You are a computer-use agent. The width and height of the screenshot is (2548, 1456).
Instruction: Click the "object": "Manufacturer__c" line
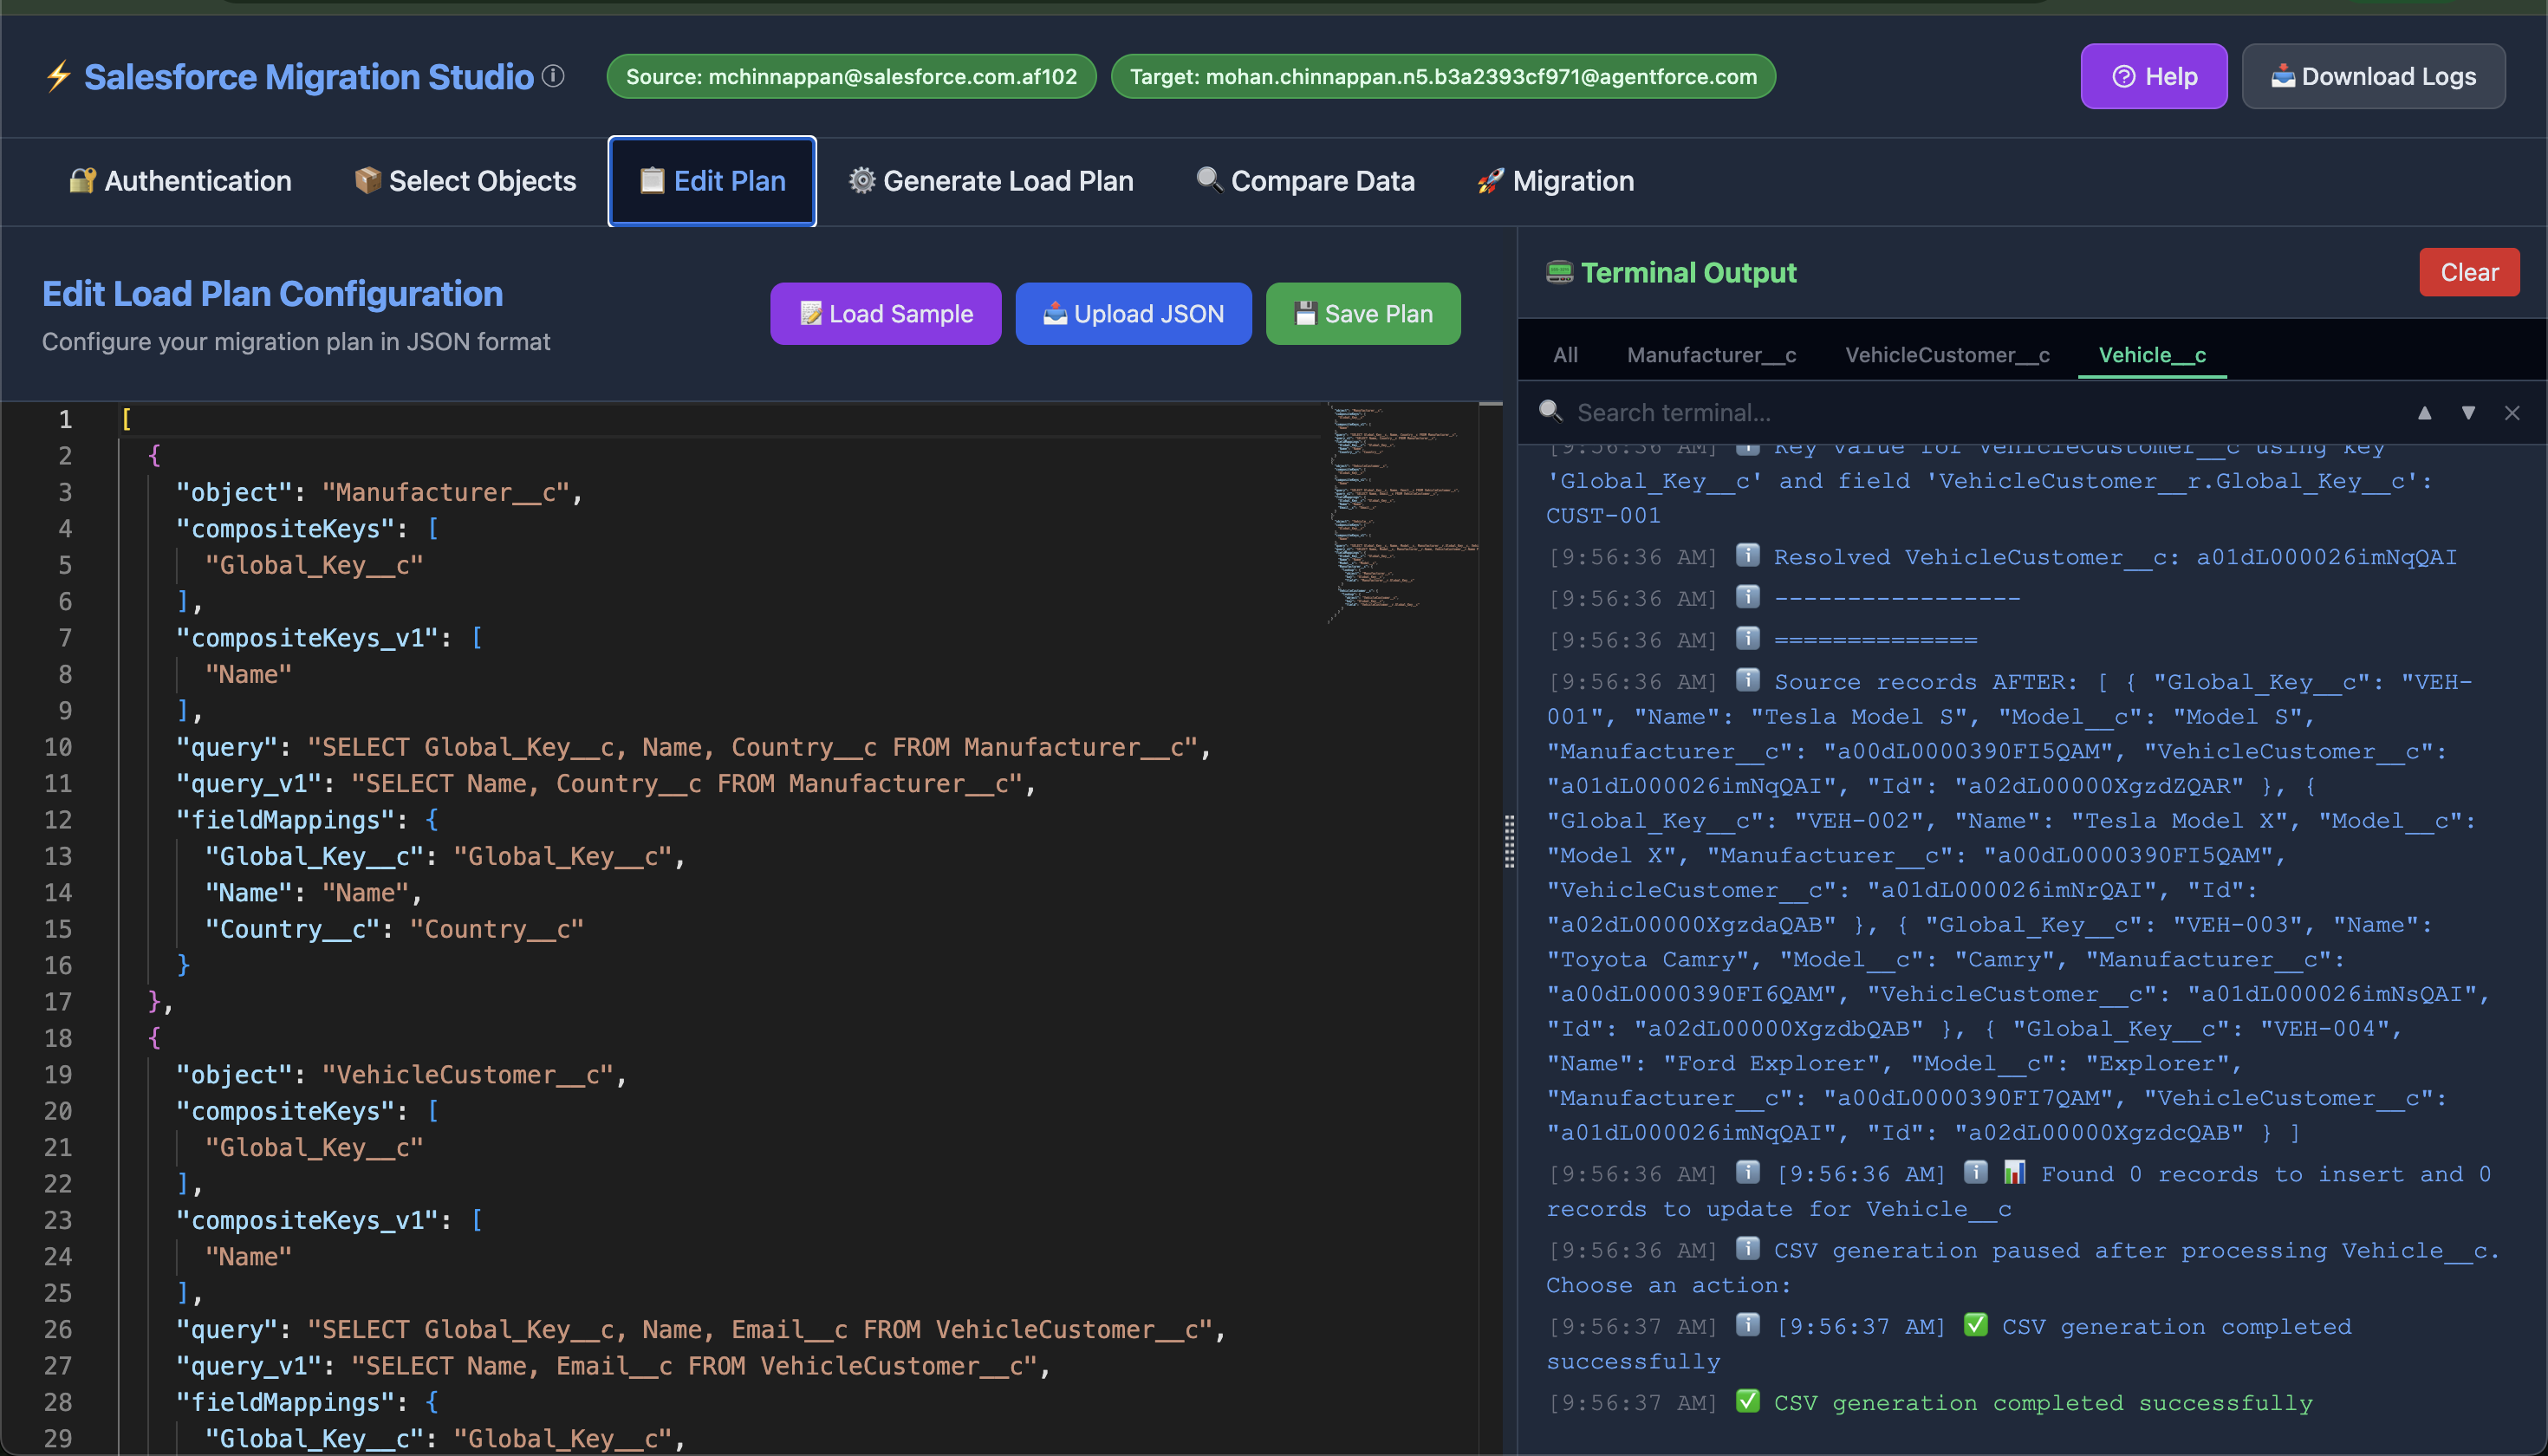(x=379, y=492)
